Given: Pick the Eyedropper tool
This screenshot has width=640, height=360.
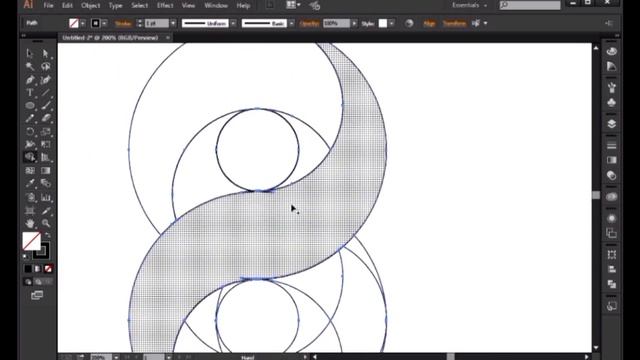Looking at the screenshot, I should point(30,184).
